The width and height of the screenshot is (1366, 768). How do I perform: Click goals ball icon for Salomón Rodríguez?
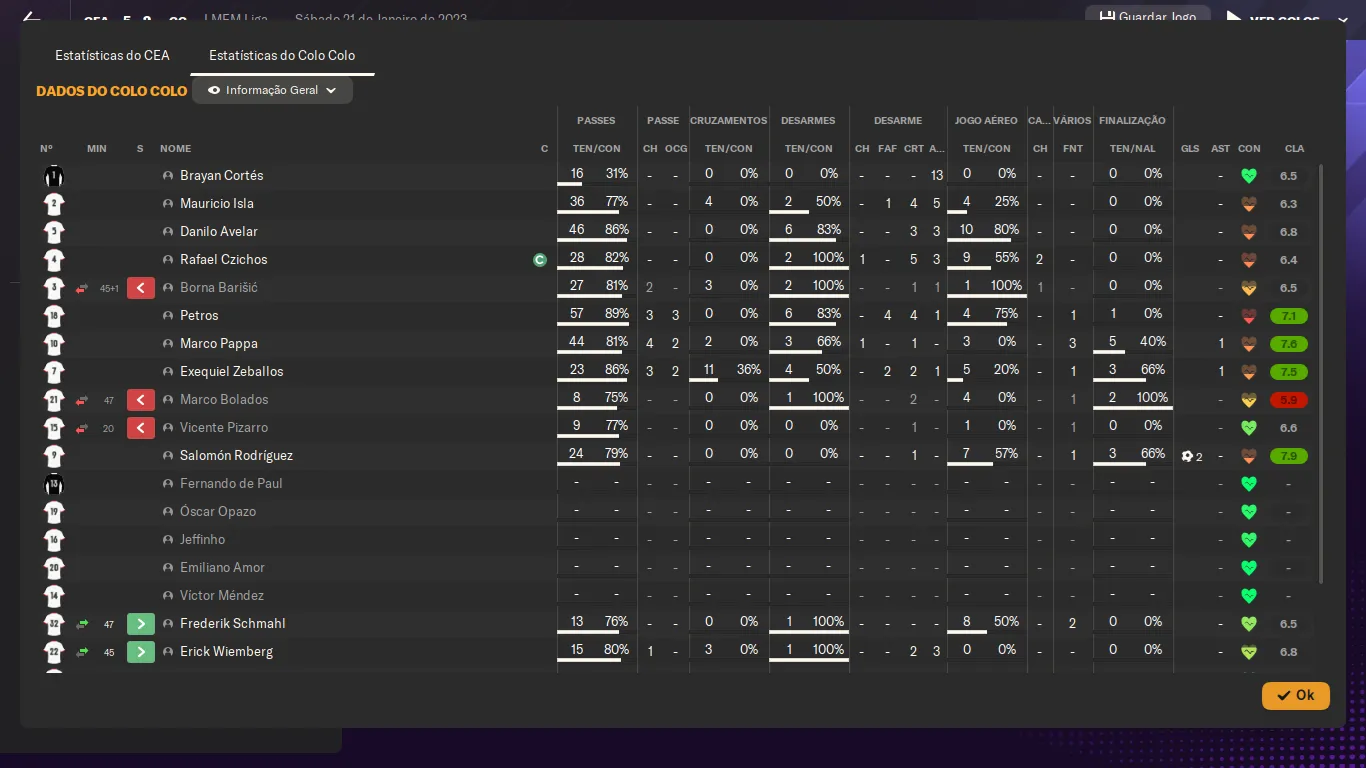pyautogui.click(x=1187, y=456)
